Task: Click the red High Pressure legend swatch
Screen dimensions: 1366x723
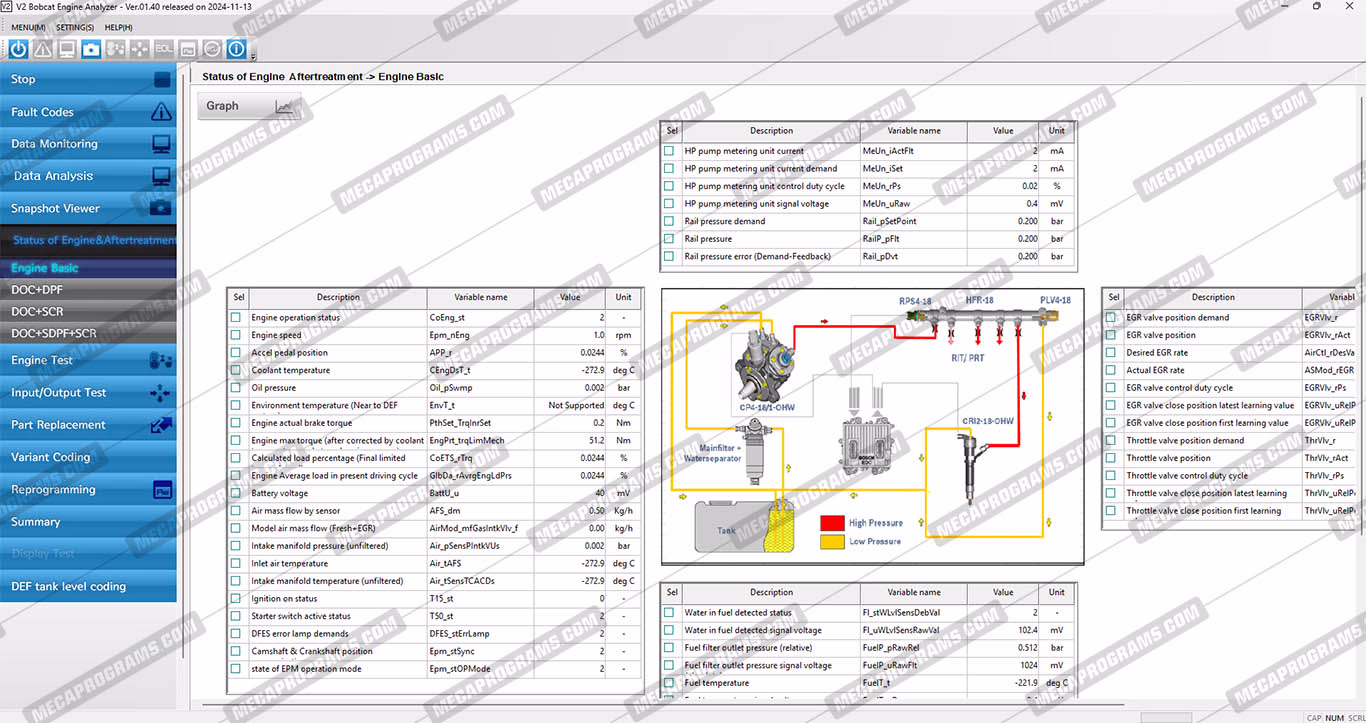Action: tap(832, 523)
